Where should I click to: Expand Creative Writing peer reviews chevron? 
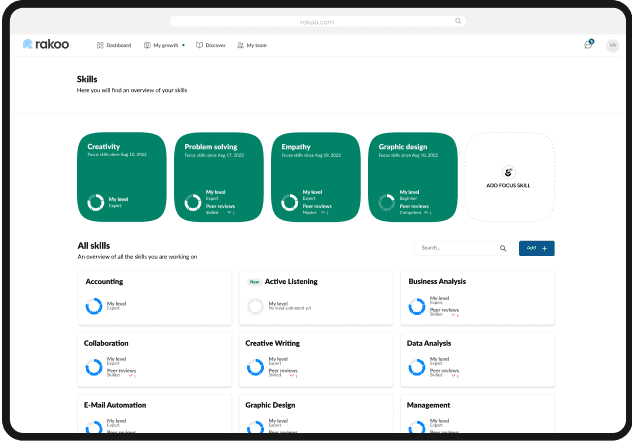pos(292,375)
